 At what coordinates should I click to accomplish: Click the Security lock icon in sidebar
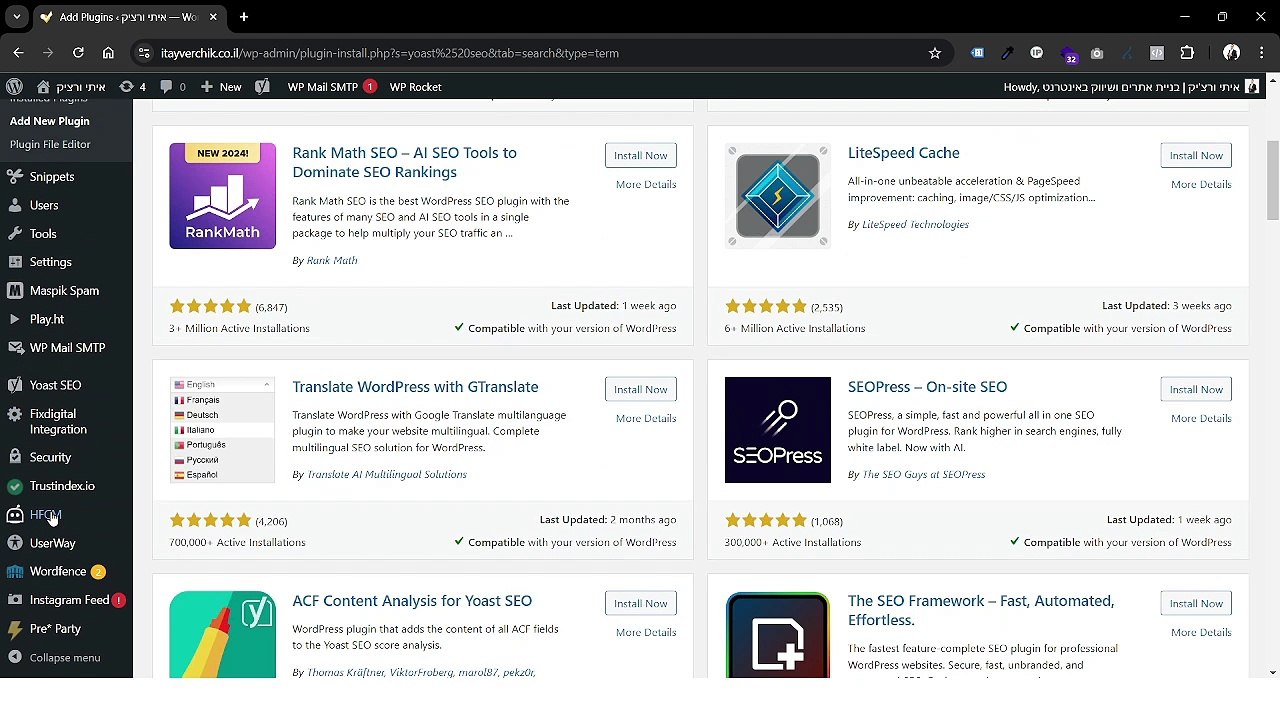coord(14,457)
